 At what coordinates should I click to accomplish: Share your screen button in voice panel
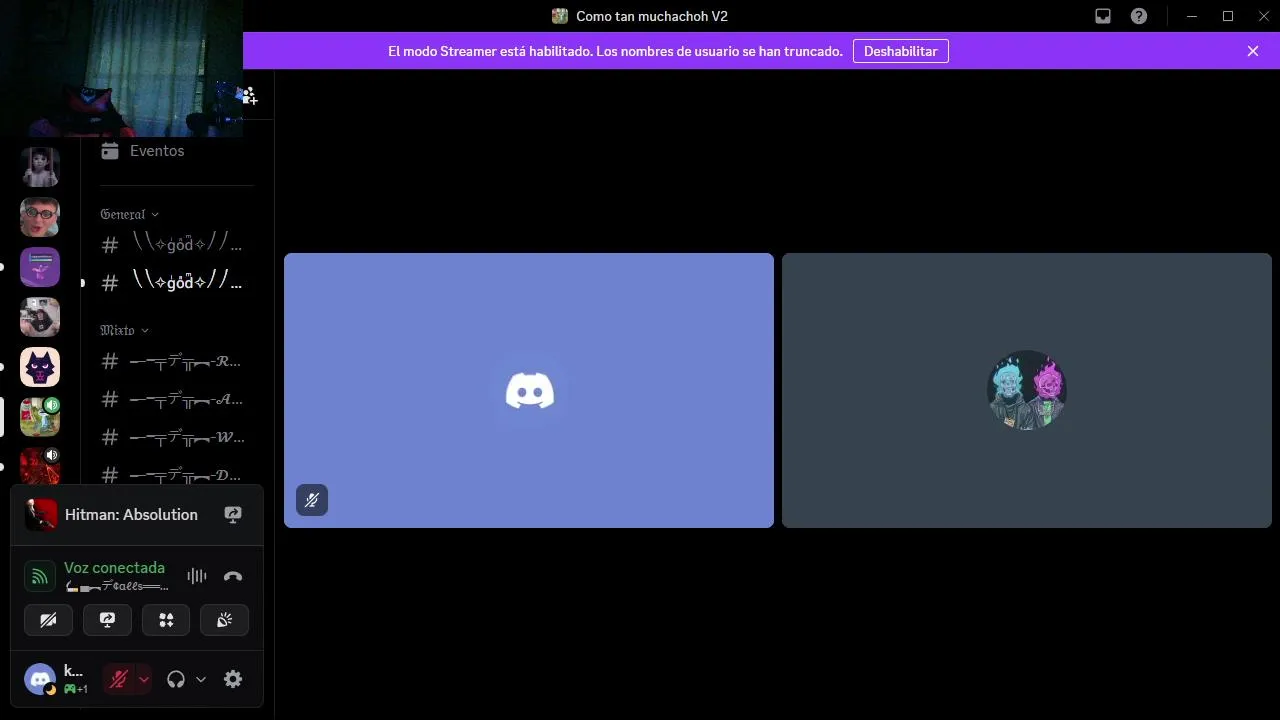pyautogui.click(x=107, y=620)
